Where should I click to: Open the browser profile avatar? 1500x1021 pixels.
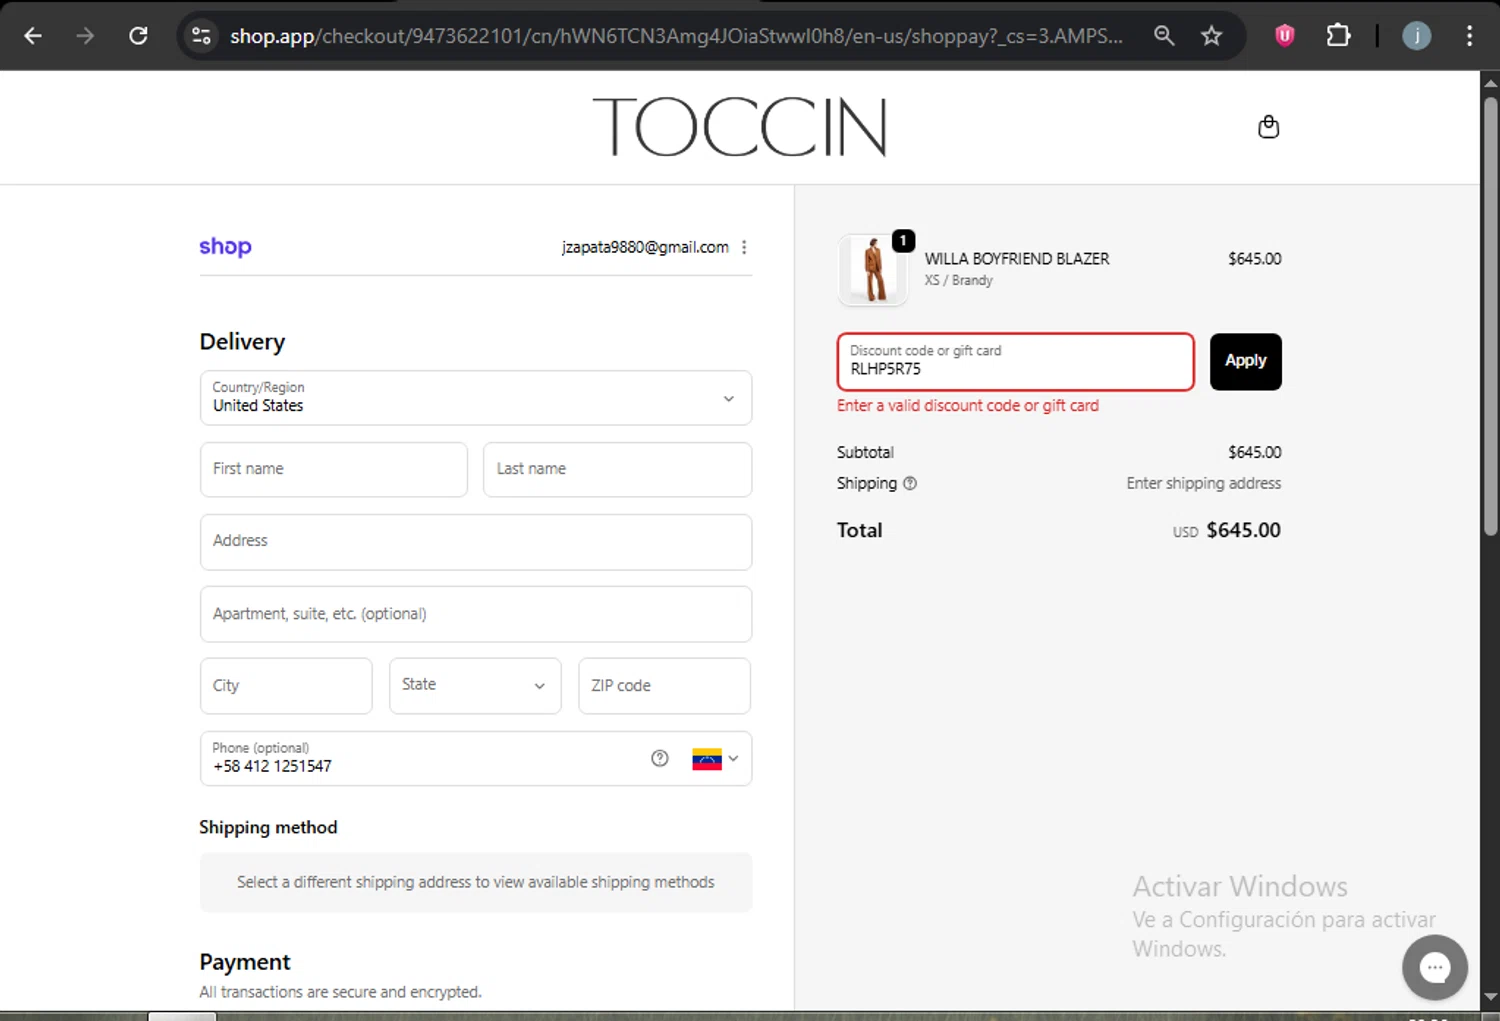pos(1416,36)
